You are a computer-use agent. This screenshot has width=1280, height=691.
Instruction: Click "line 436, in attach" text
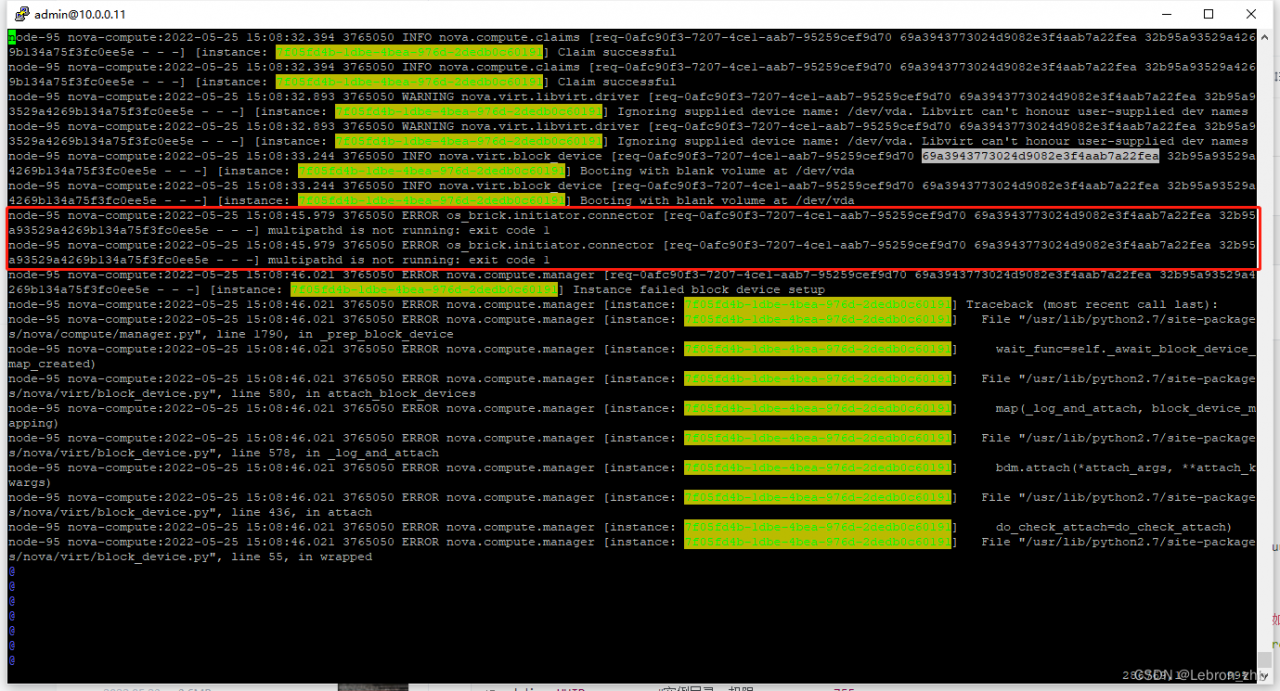[x=308, y=513]
